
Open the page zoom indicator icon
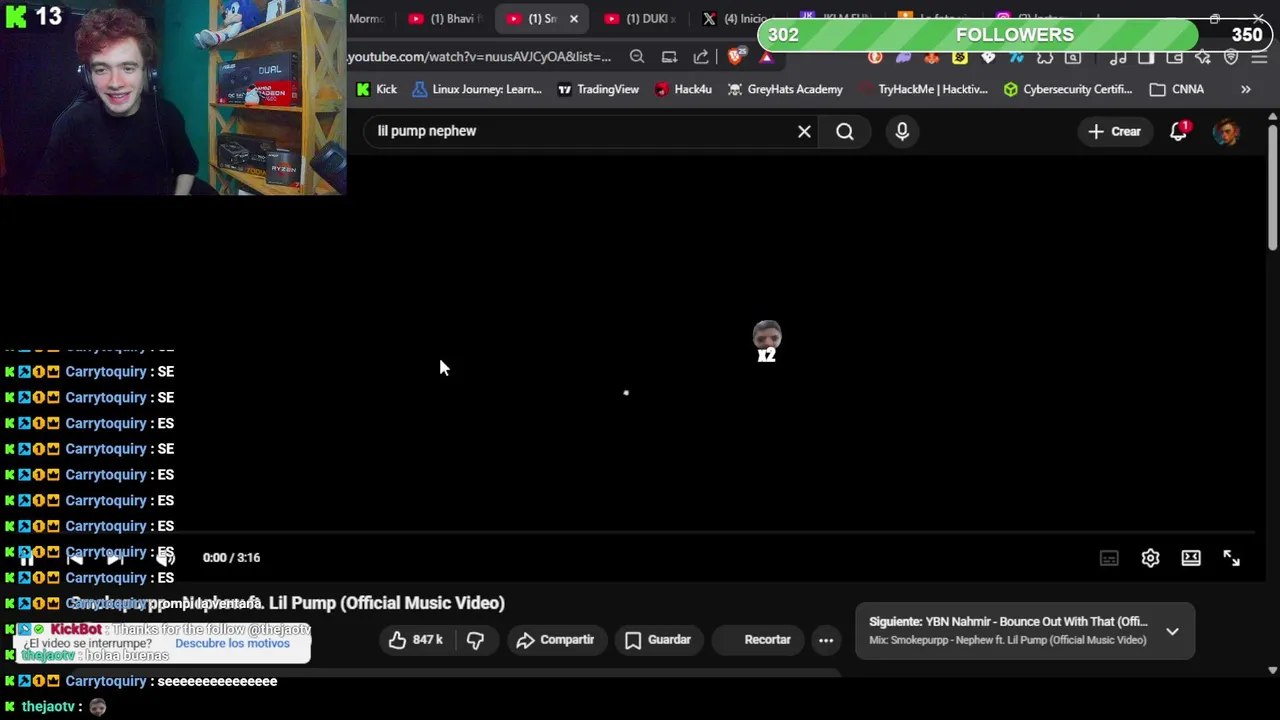click(637, 57)
